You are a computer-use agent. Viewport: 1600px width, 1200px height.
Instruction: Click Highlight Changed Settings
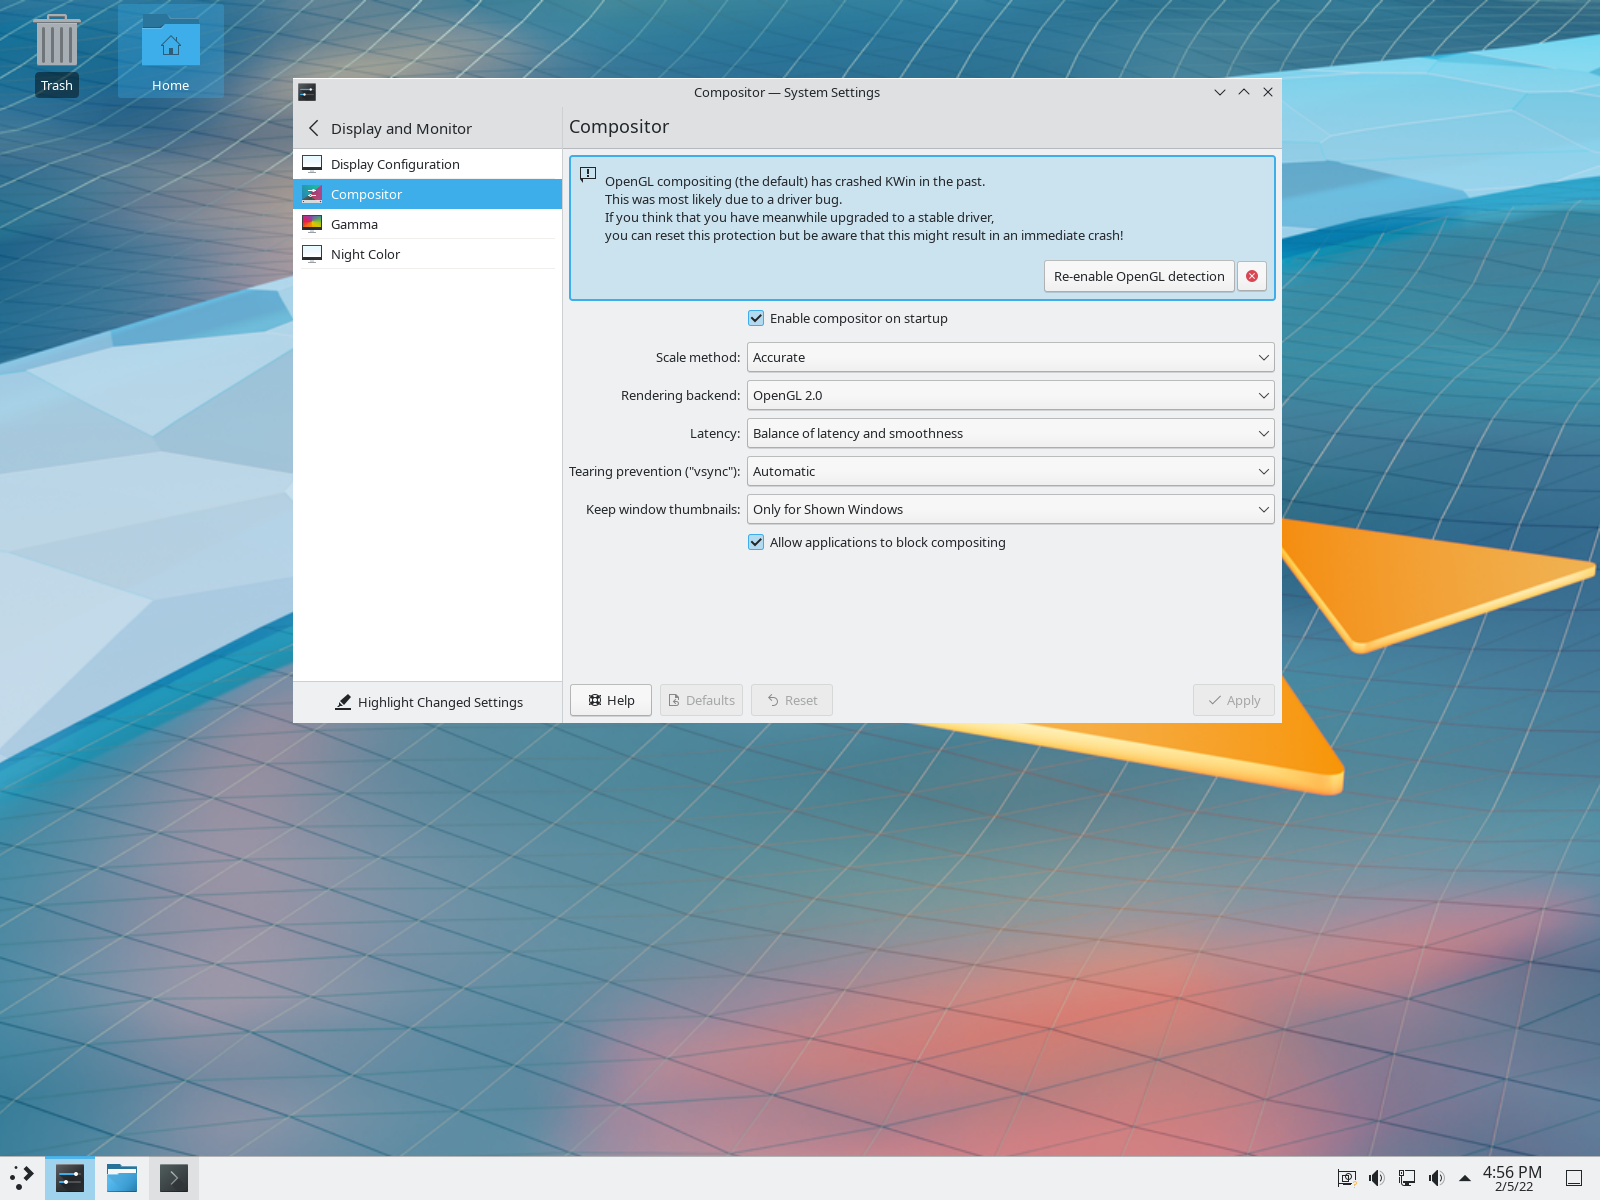tap(428, 702)
